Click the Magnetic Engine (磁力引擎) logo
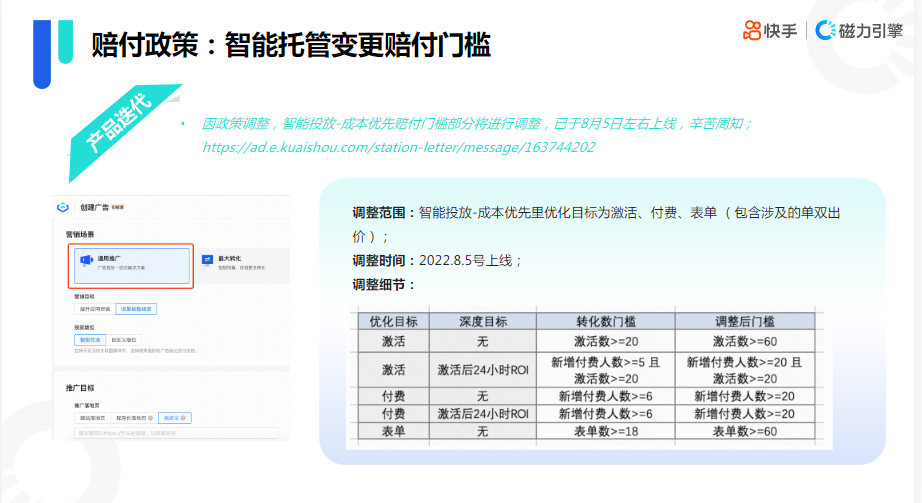The image size is (922, 503). [x=859, y=30]
